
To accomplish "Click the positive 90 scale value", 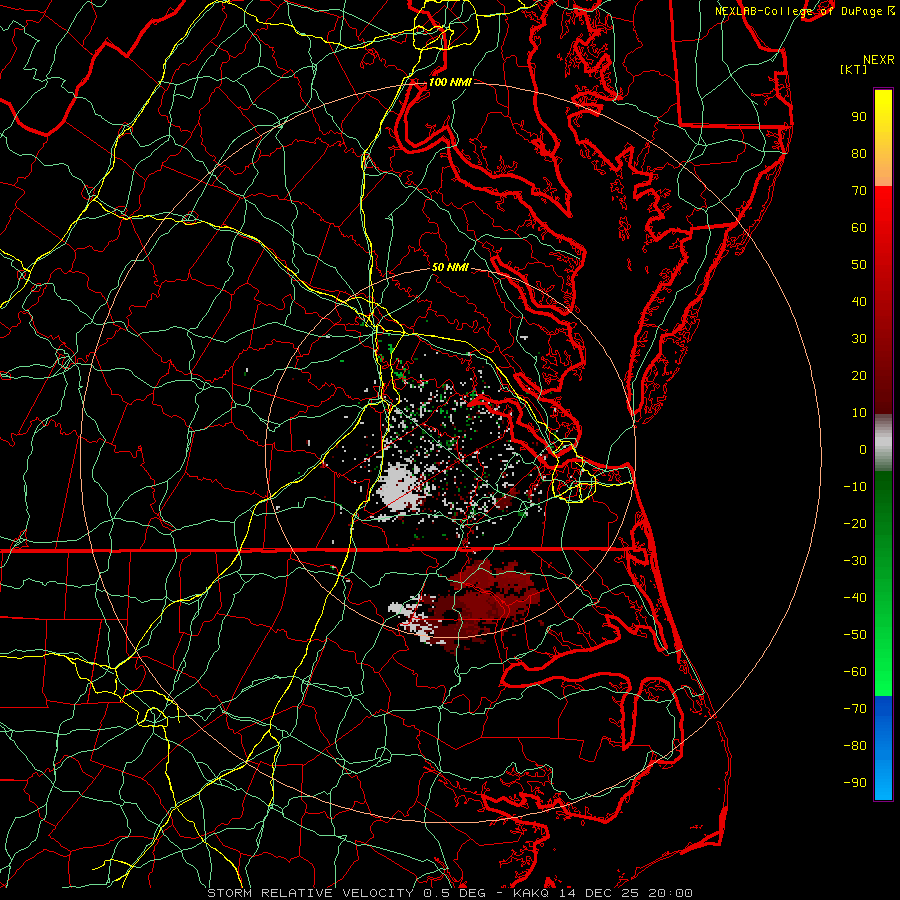I will (859, 117).
